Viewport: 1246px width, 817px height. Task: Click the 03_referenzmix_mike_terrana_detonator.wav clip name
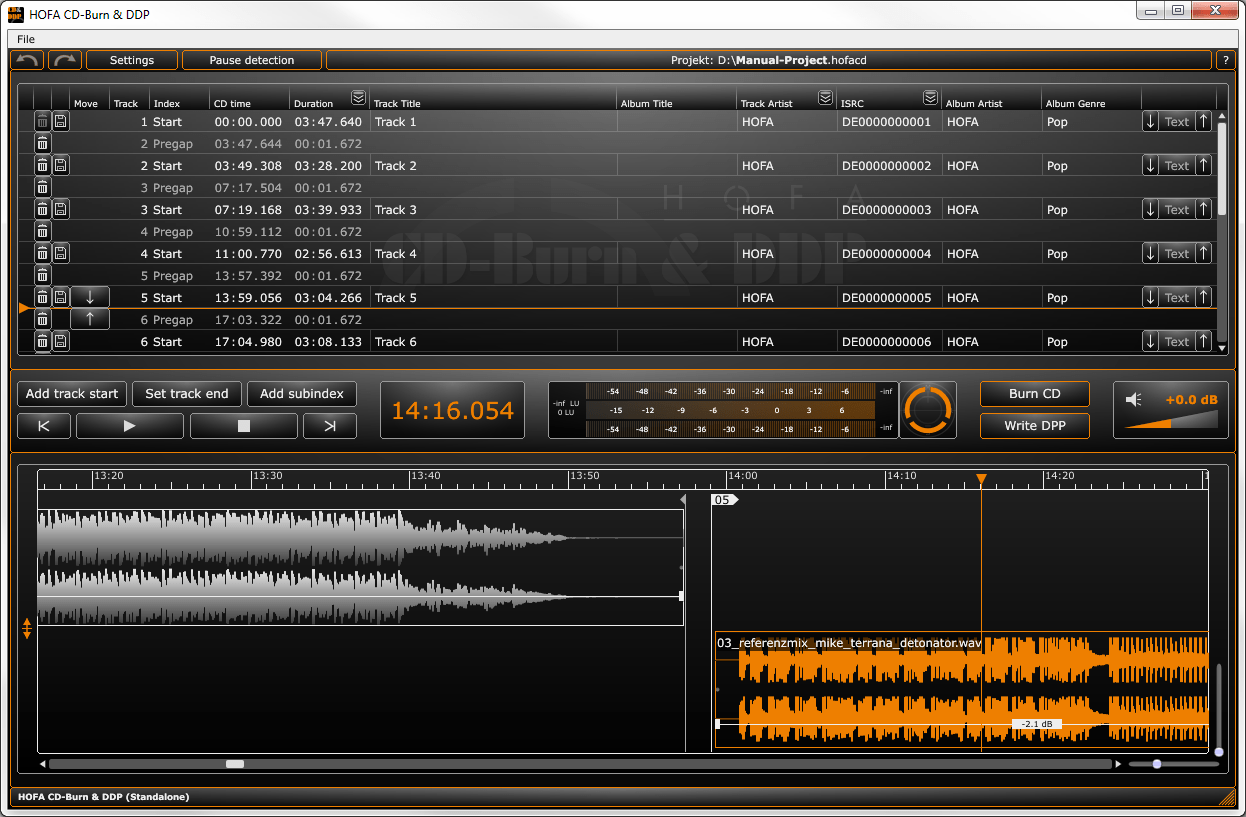(x=849, y=642)
